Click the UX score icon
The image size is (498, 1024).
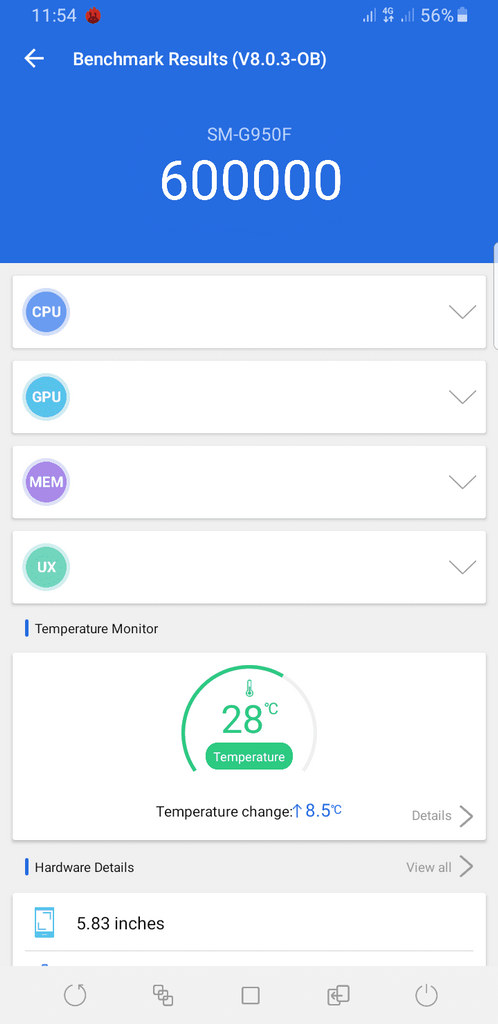click(46, 567)
